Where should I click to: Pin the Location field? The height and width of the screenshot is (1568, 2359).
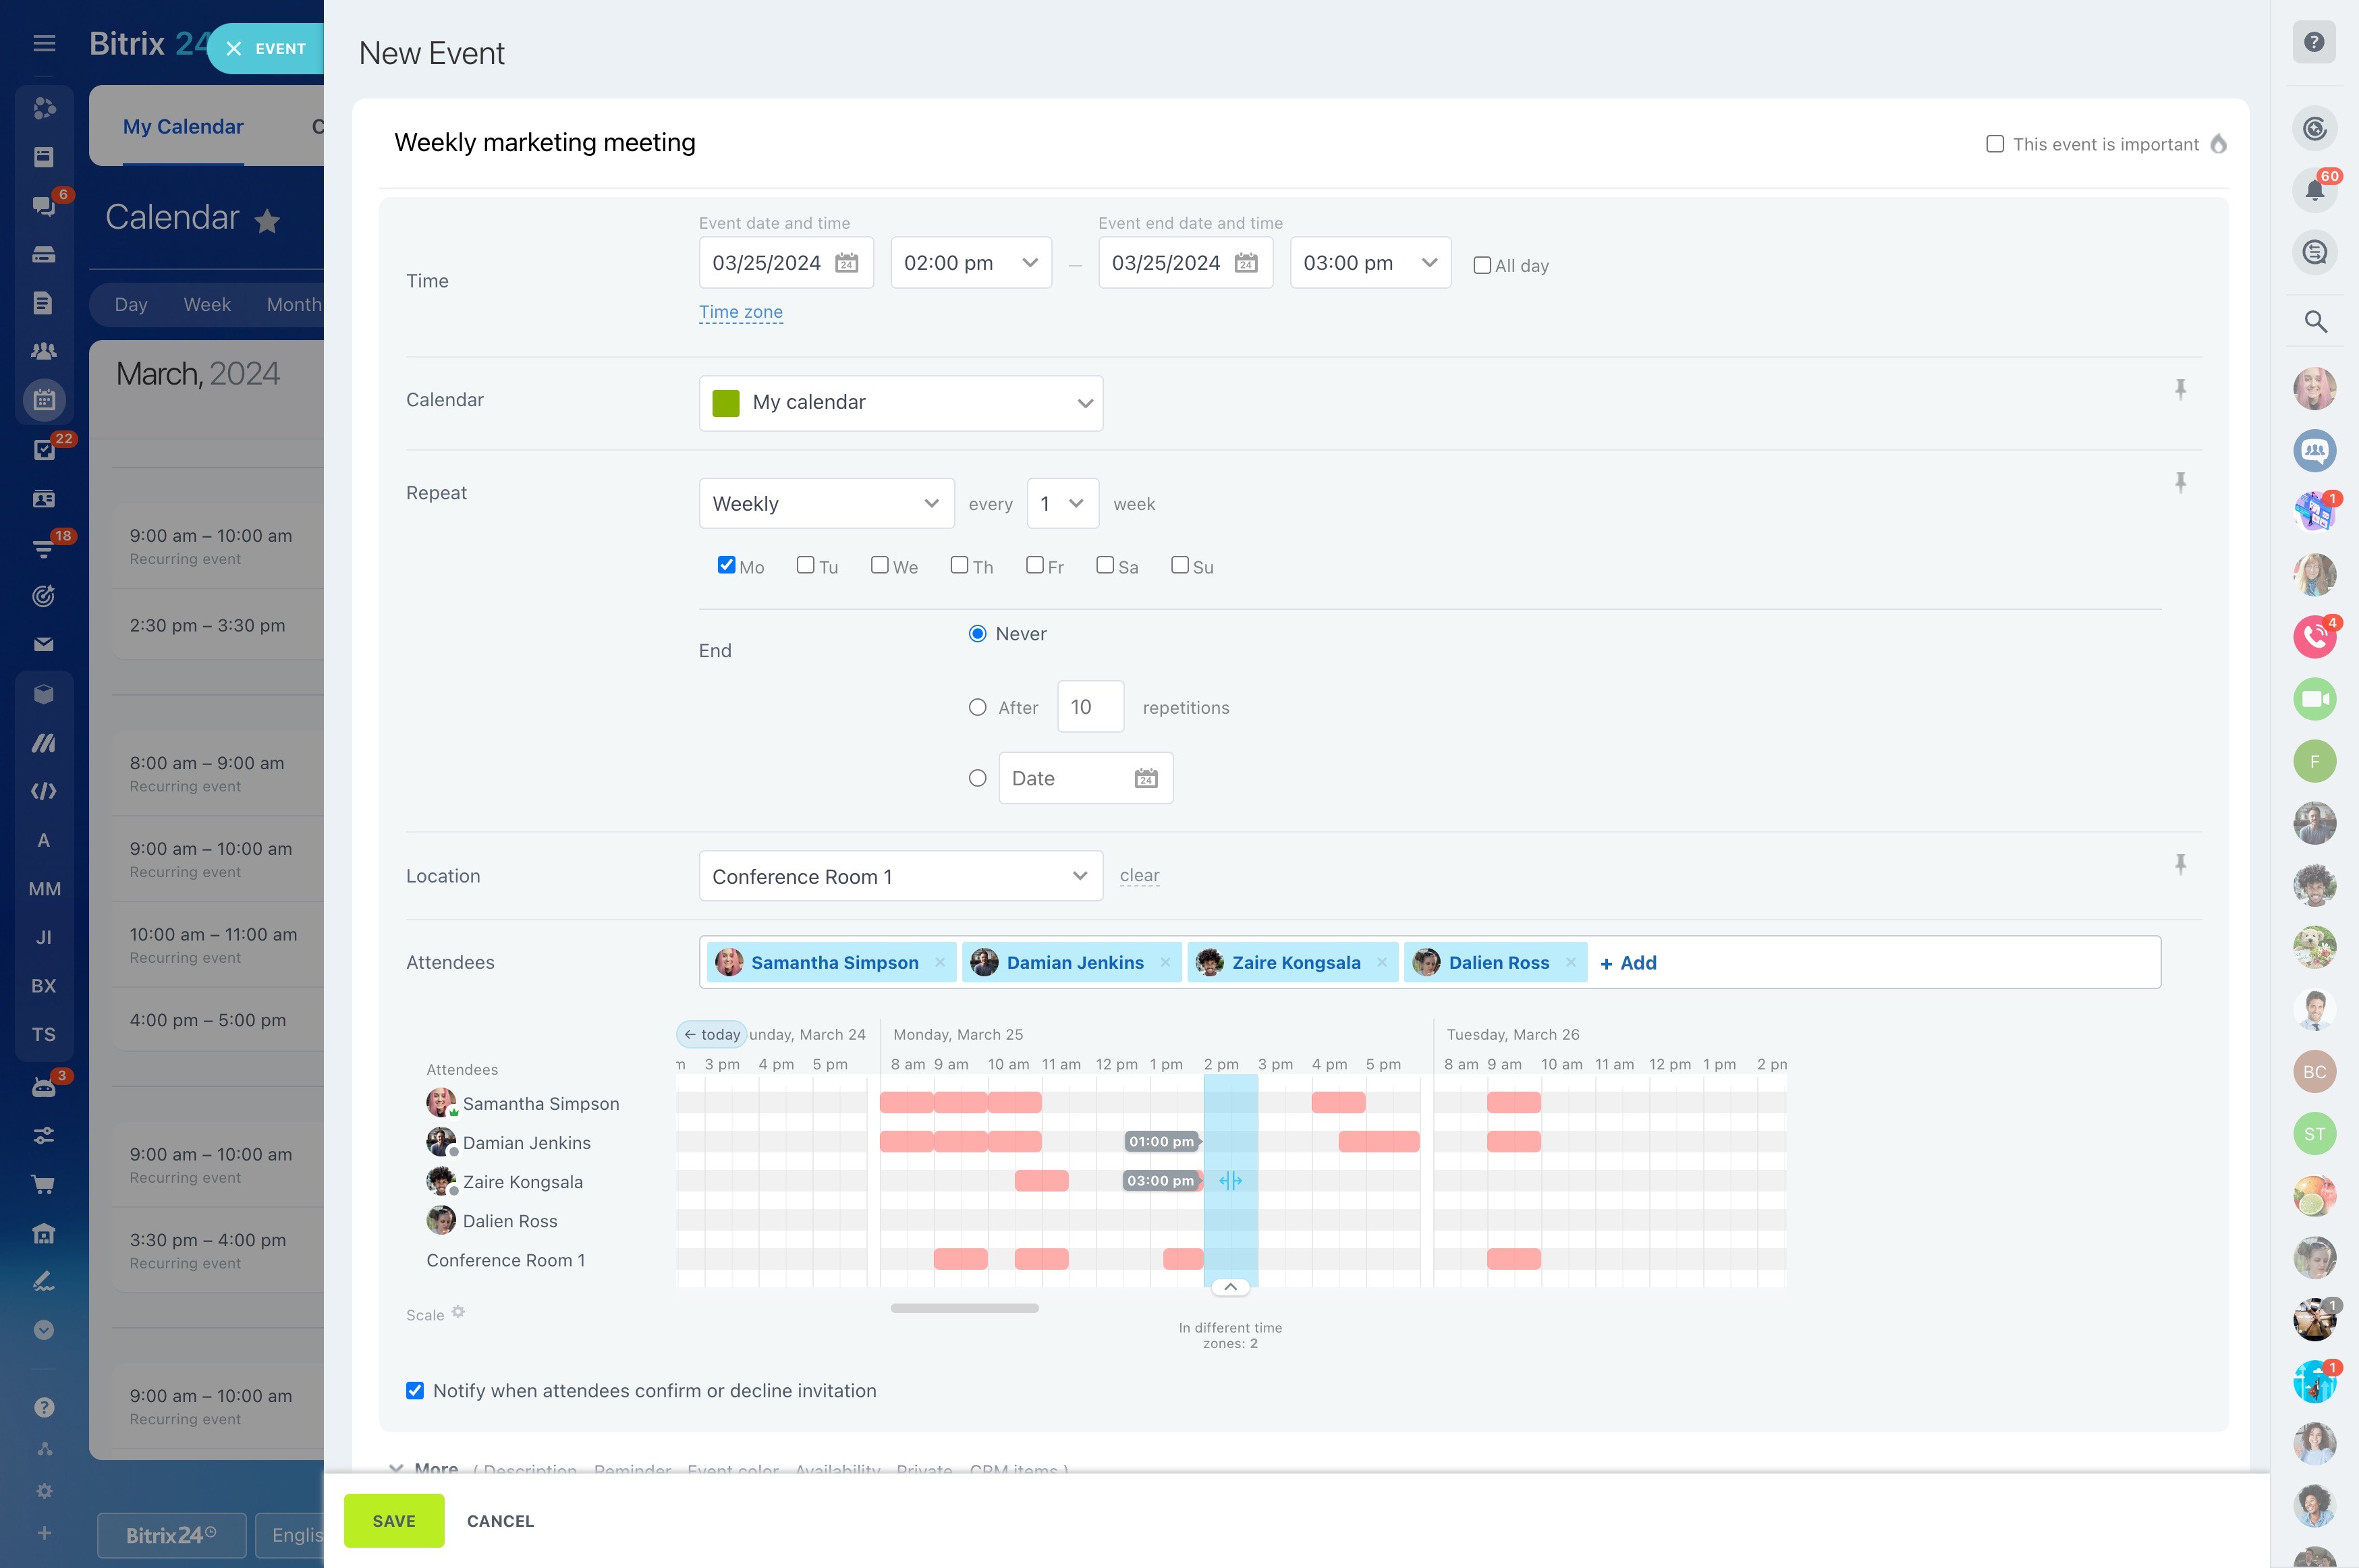[x=2180, y=864]
